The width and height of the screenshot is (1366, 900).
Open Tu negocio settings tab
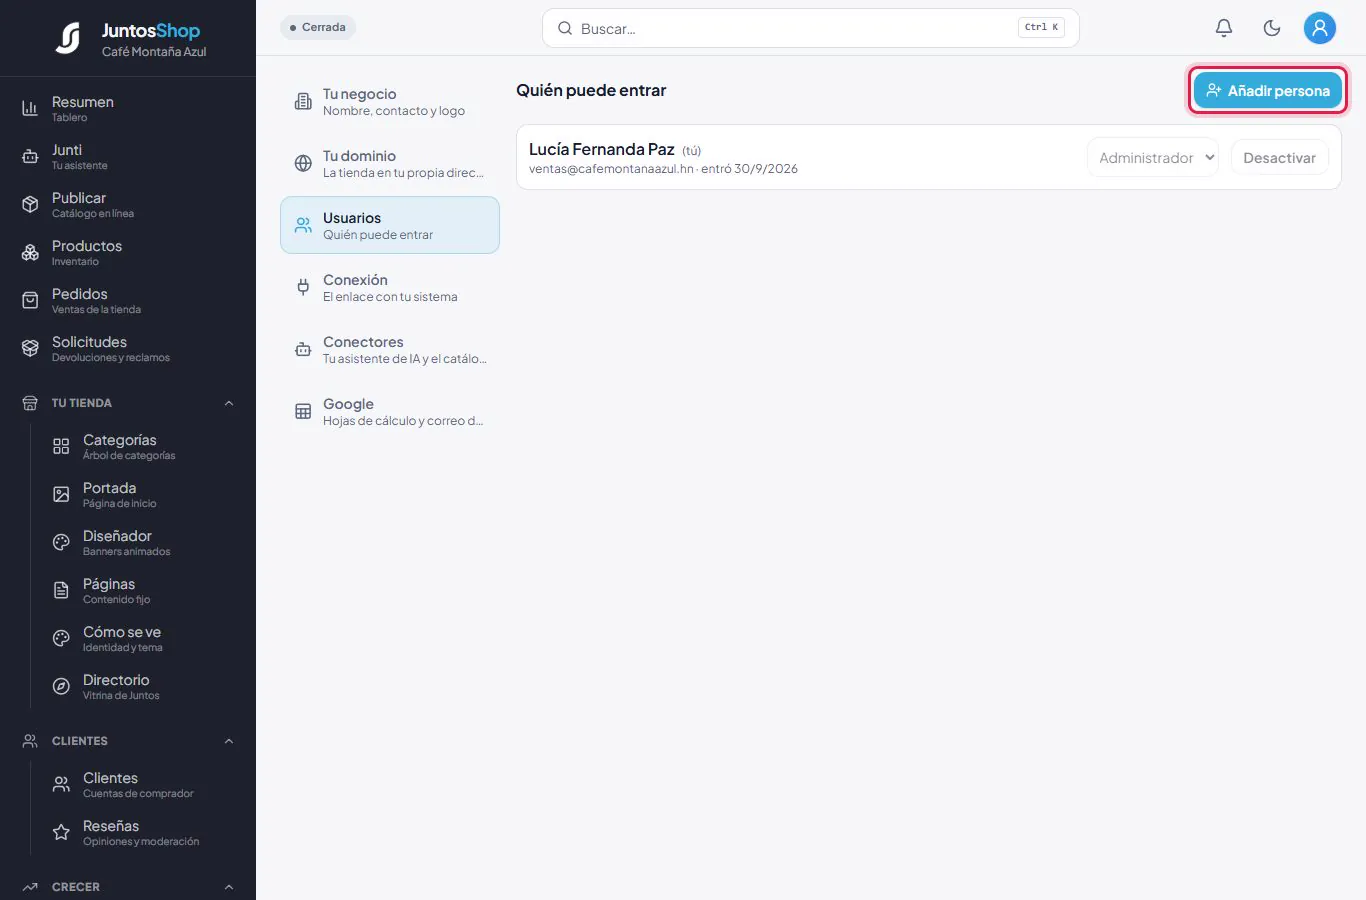coord(390,101)
